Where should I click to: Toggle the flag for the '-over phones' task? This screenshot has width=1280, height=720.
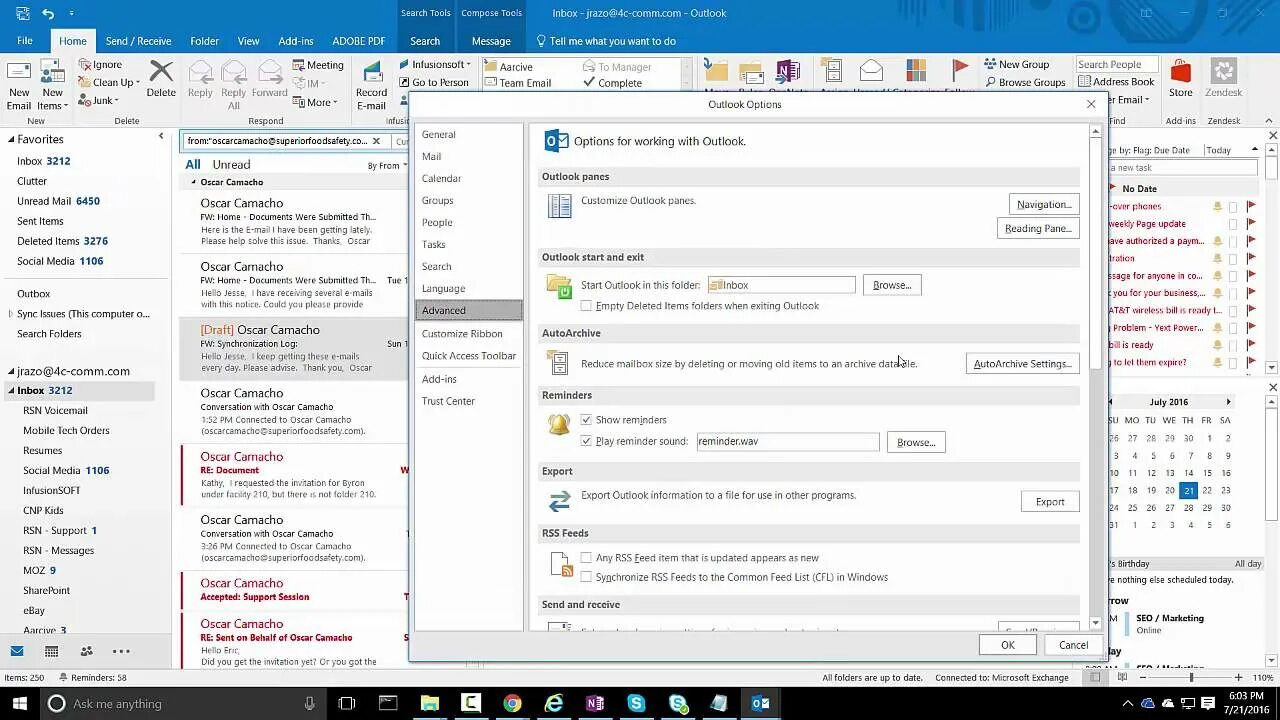(x=1251, y=206)
